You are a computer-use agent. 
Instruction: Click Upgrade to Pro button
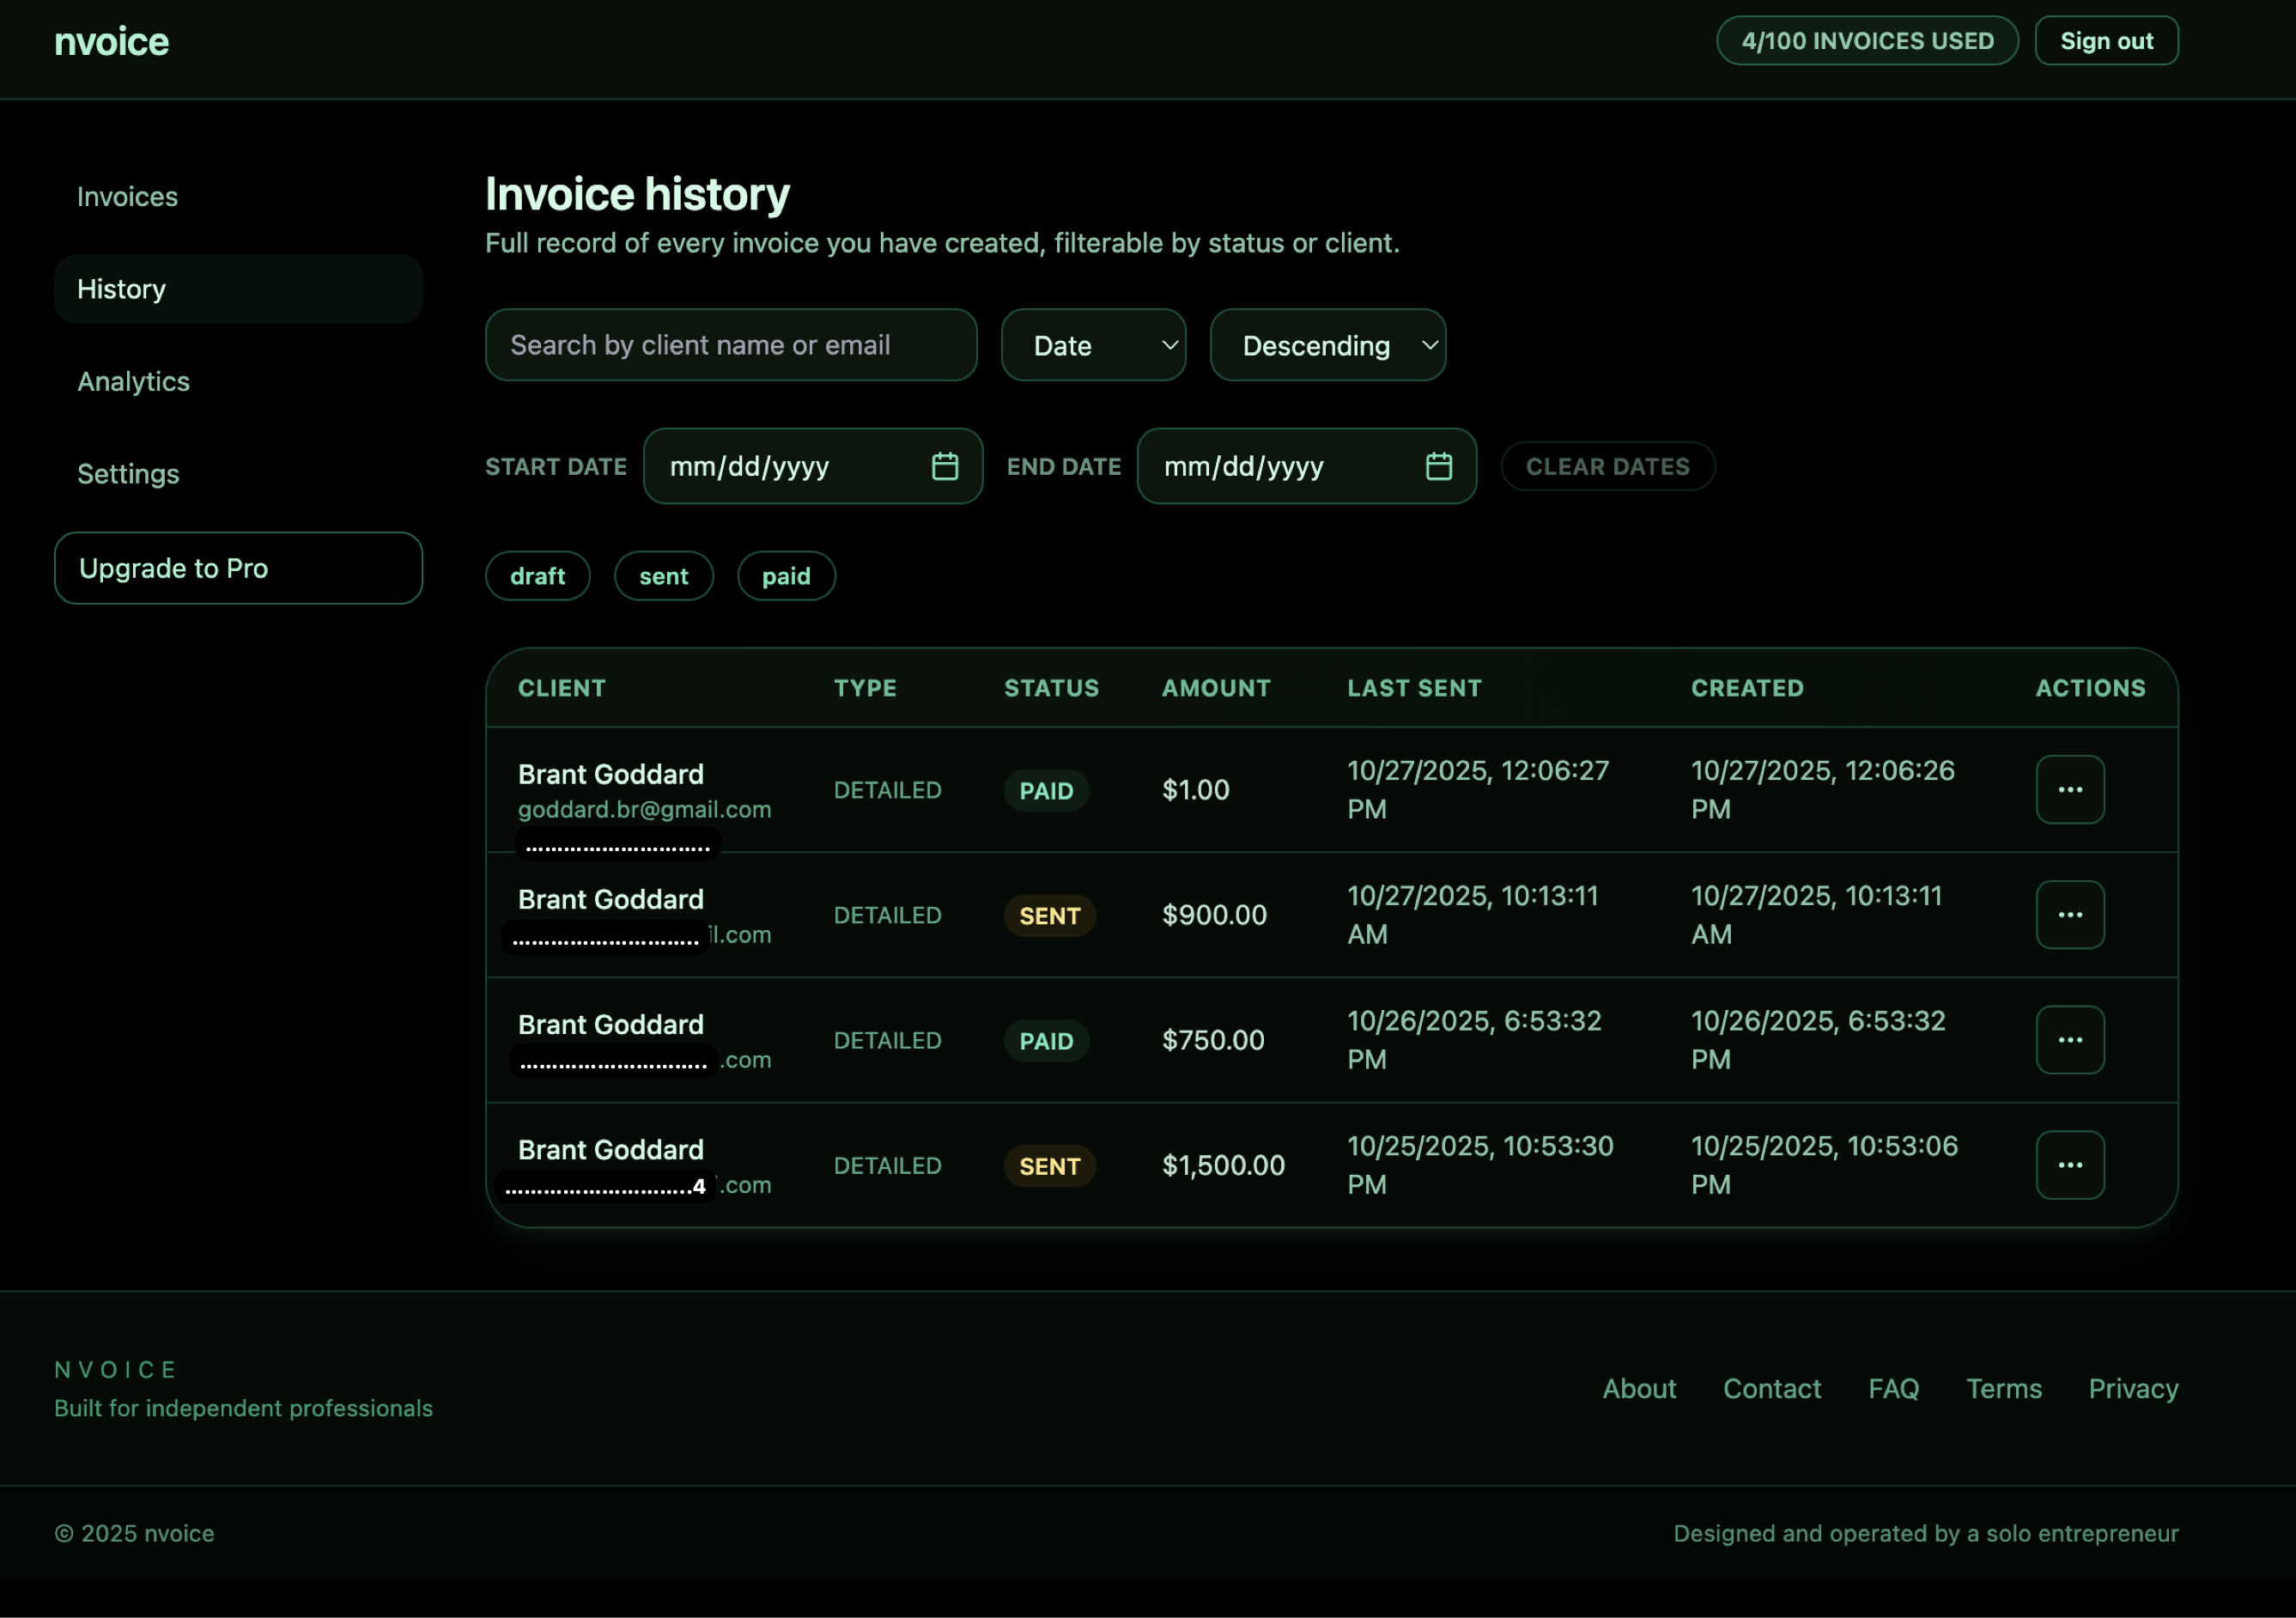coord(238,568)
